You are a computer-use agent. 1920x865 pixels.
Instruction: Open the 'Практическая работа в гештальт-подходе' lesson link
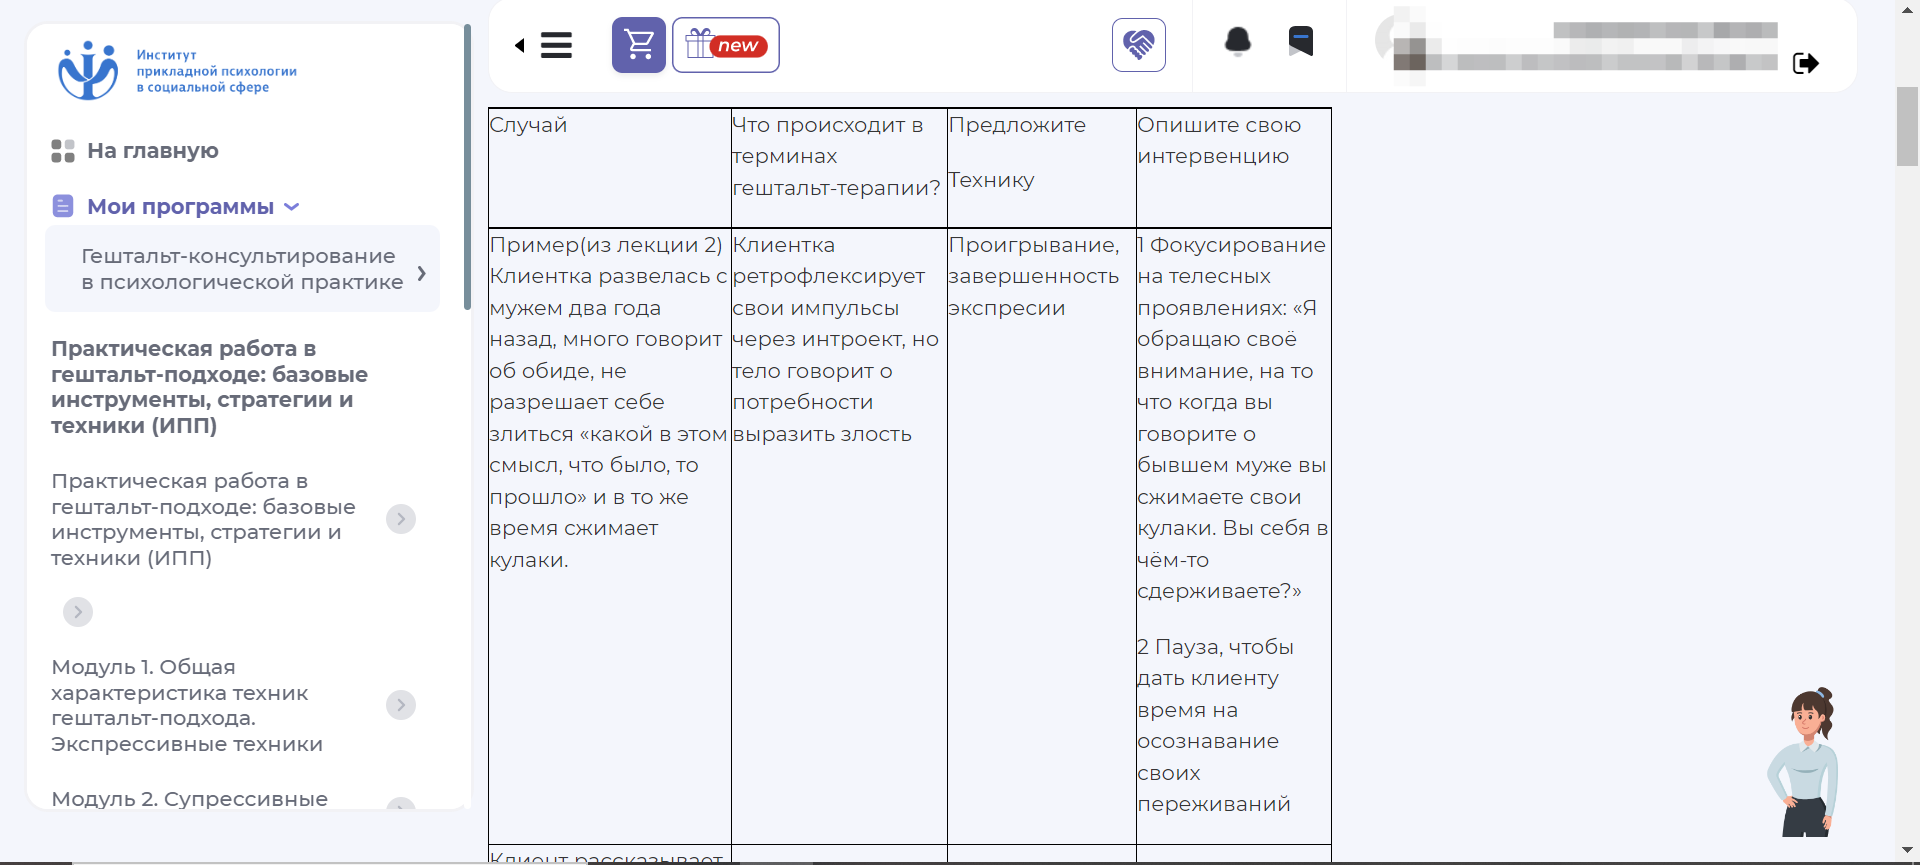click(203, 519)
